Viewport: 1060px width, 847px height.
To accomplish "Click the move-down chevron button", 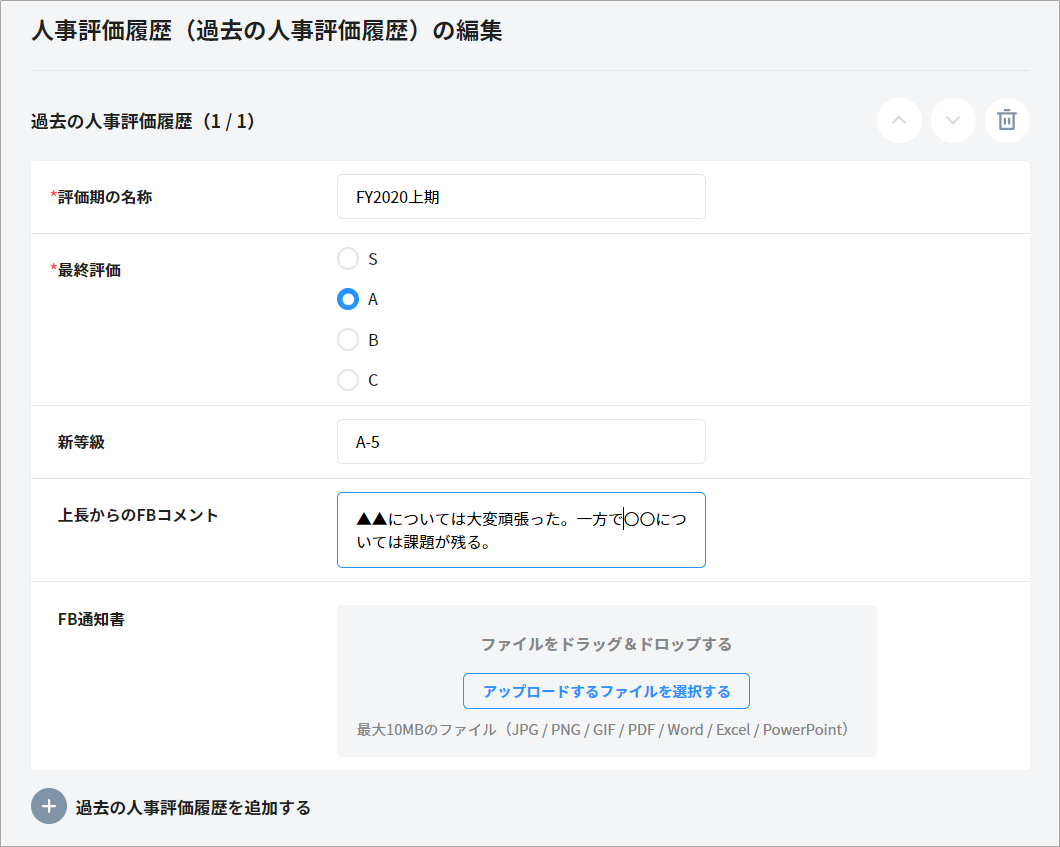I will point(953,121).
